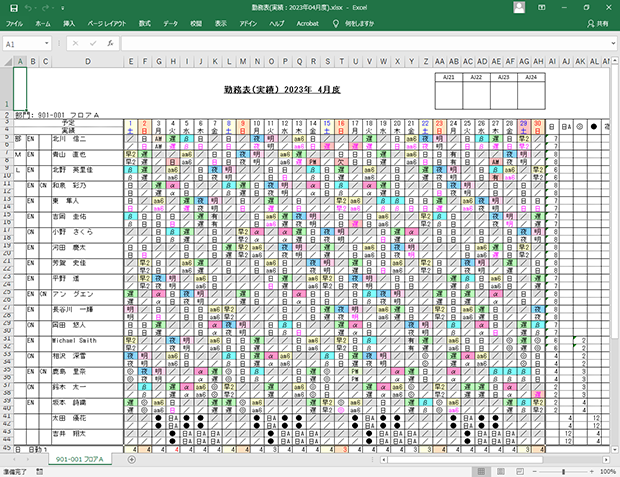The image size is (620, 477).
Task: Open the ファイル menu
Action: 14,24
